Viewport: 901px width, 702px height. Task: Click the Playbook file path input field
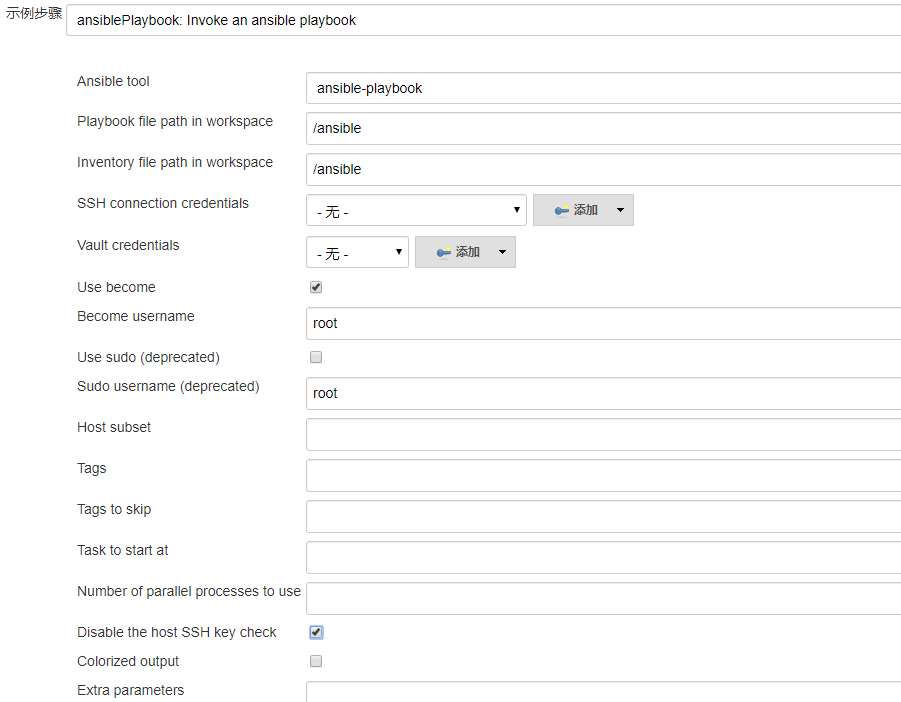pyautogui.click(x=603, y=128)
